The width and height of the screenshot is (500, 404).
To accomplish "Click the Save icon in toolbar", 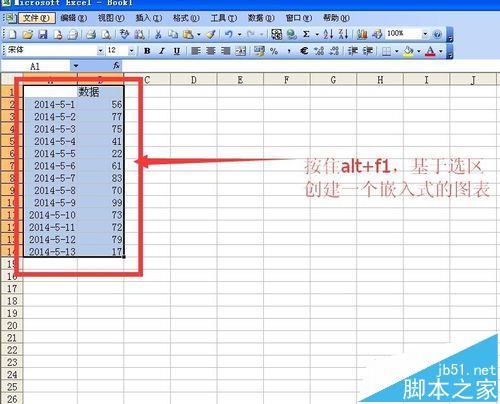I will click(43, 34).
